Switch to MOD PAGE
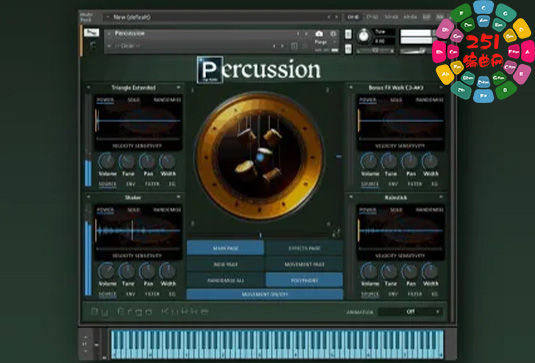535x363 pixels. point(225,264)
